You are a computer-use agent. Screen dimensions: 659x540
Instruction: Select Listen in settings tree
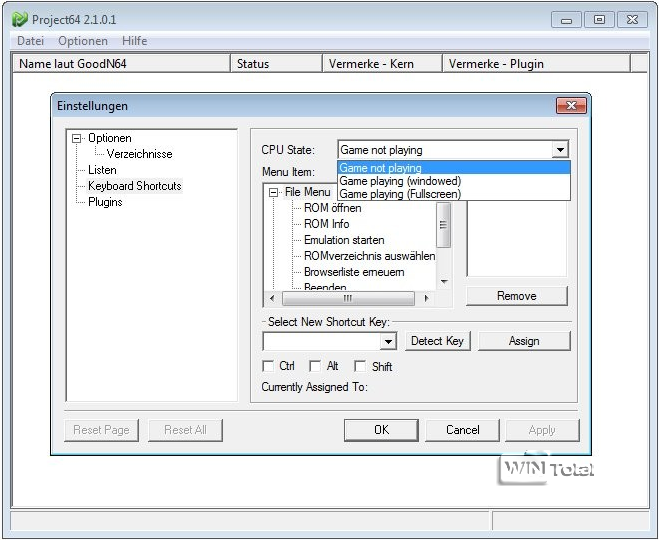[x=102, y=170]
